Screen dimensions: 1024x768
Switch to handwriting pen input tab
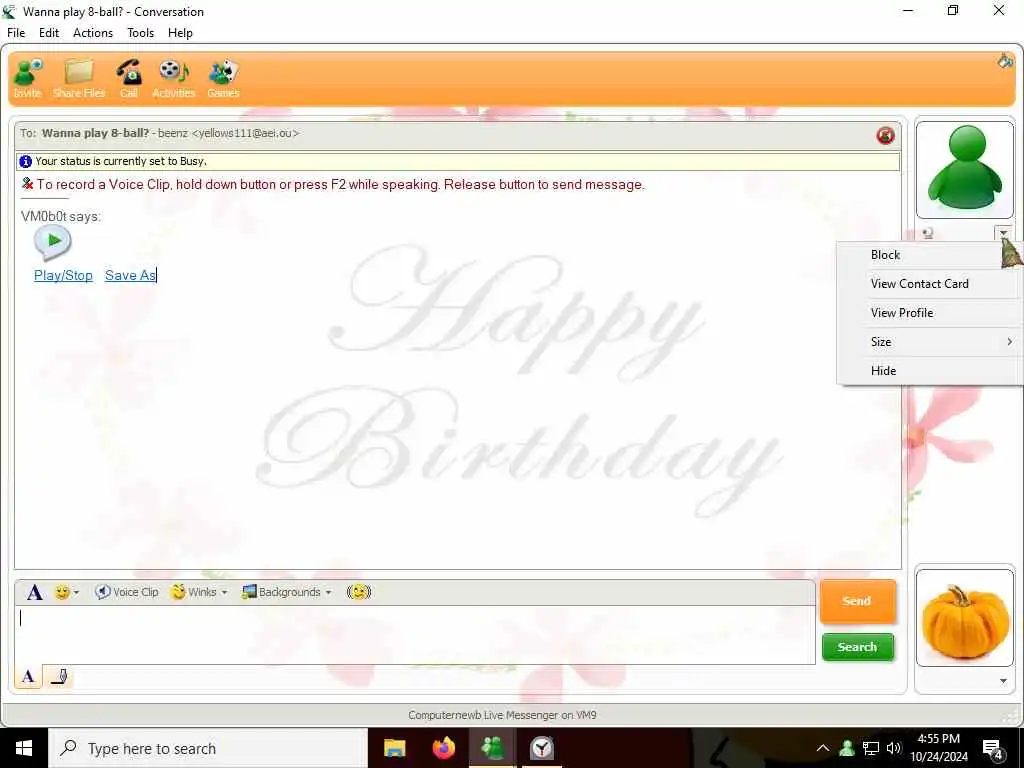pyautogui.click(x=59, y=677)
